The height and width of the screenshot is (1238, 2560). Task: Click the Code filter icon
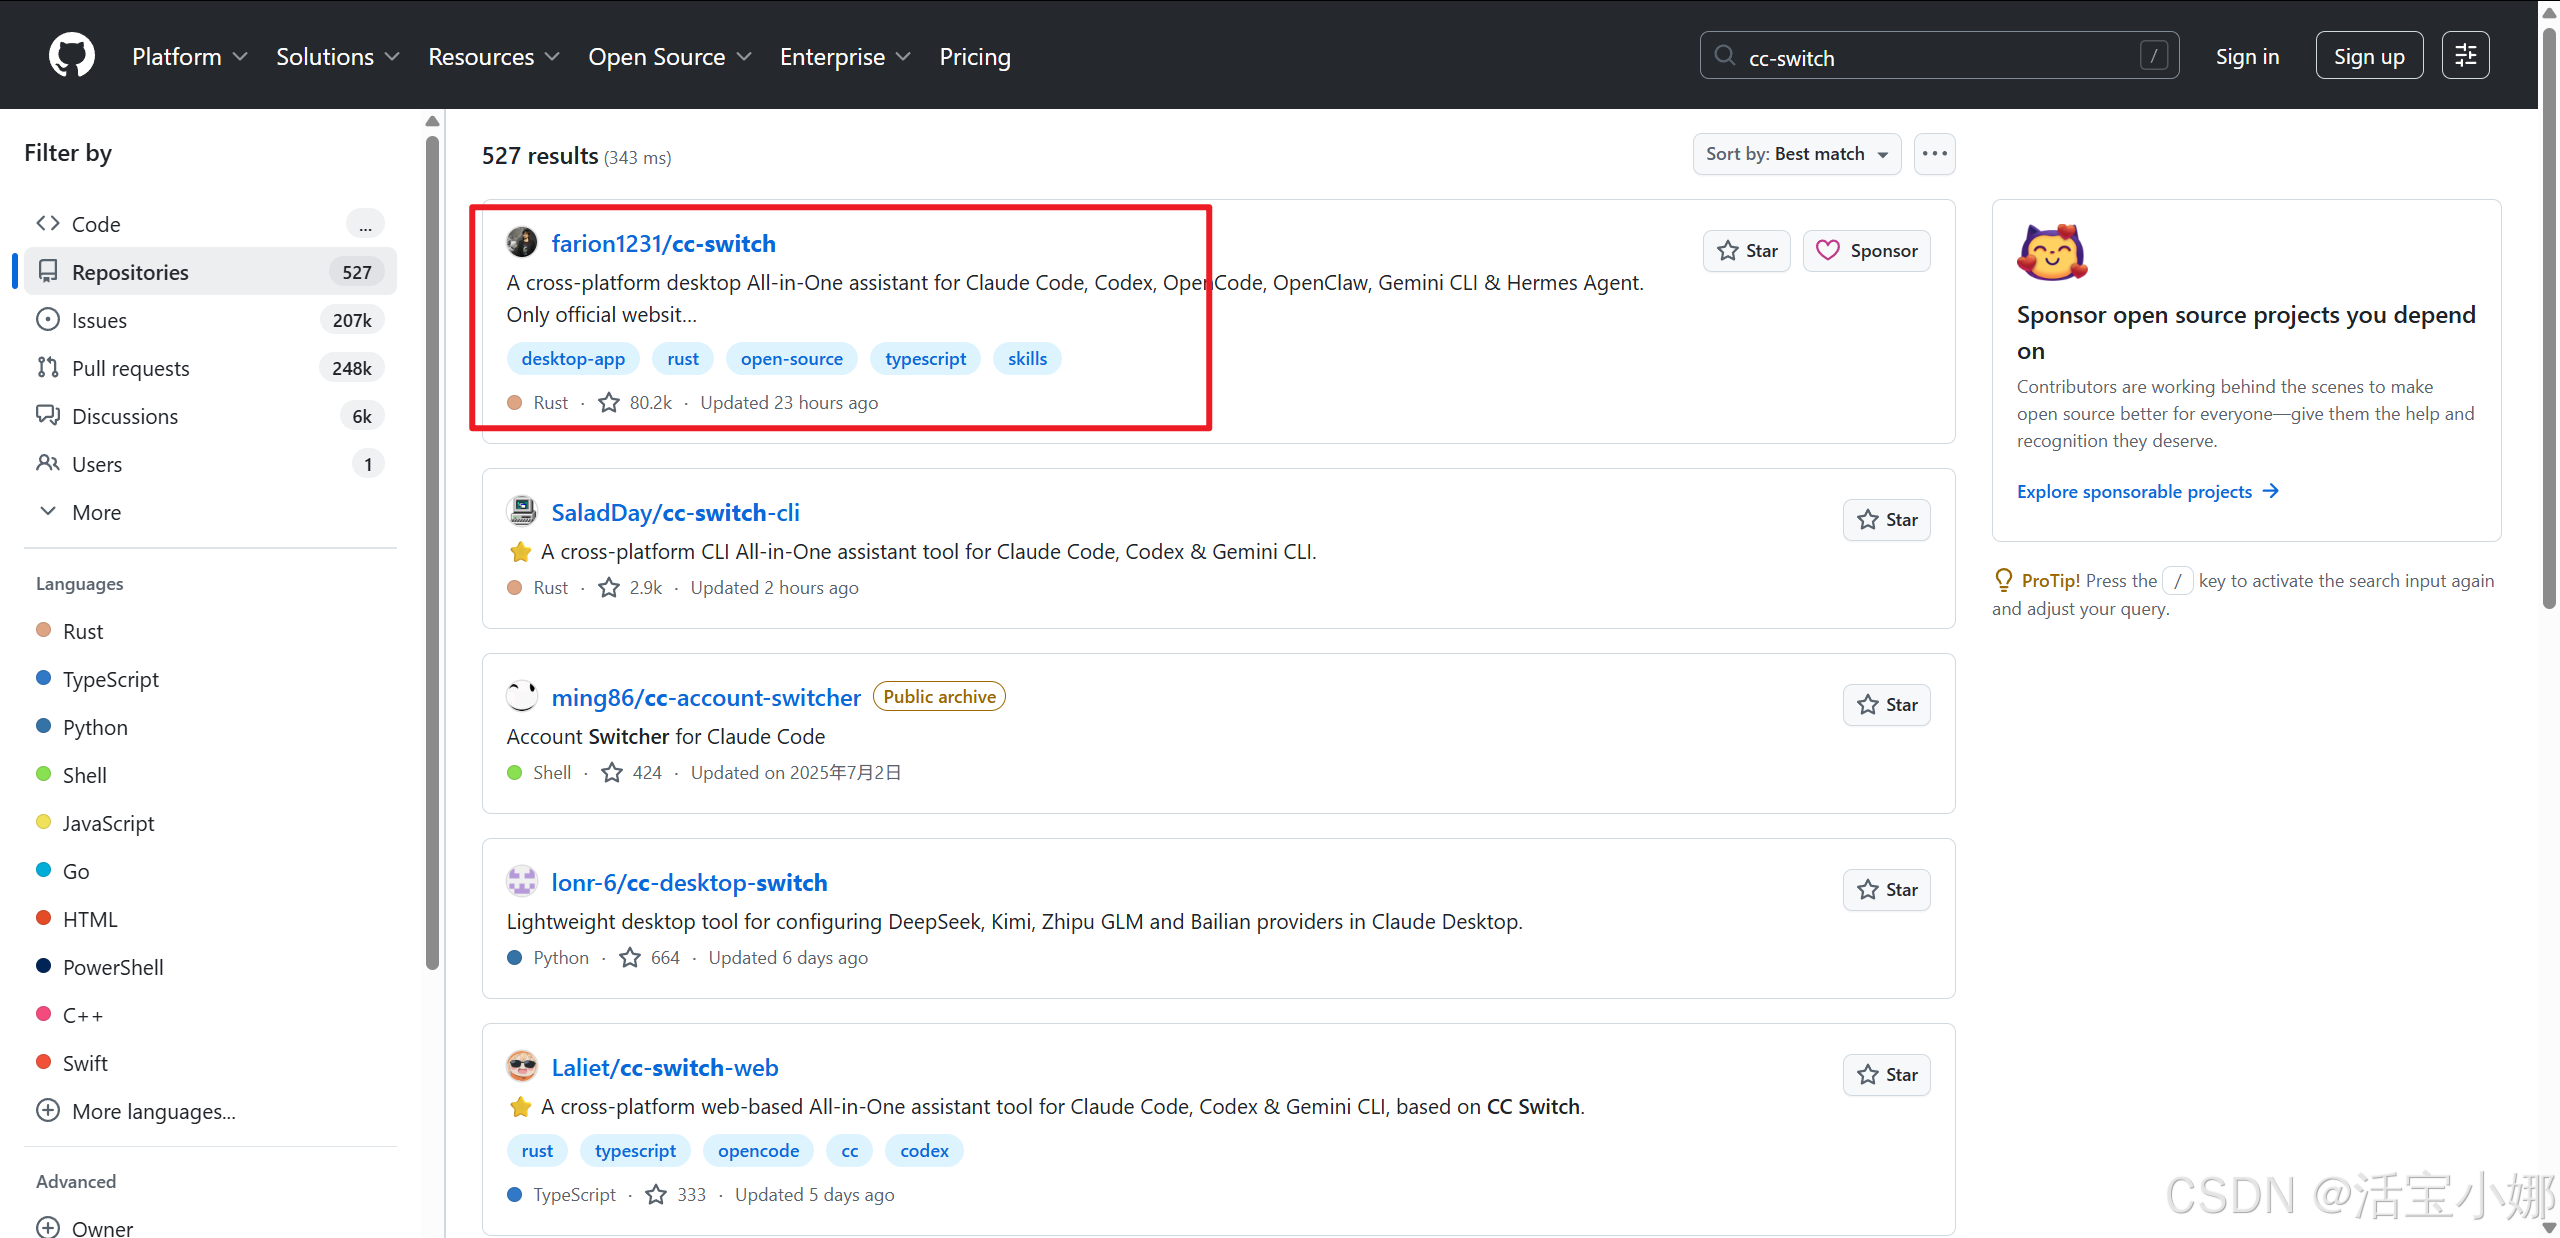(48, 223)
